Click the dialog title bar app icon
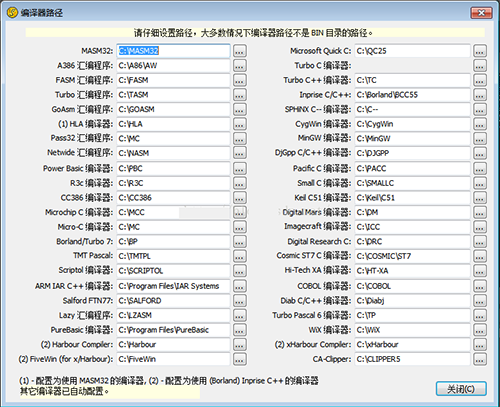 pyautogui.click(x=12, y=13)
